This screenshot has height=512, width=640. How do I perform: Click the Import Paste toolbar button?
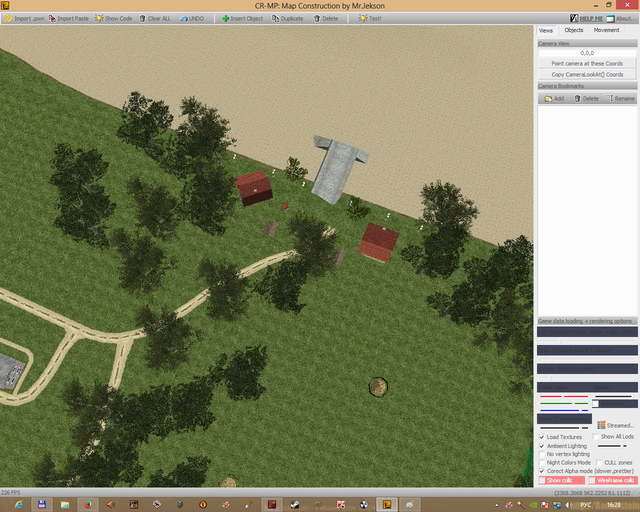point(69,18)
